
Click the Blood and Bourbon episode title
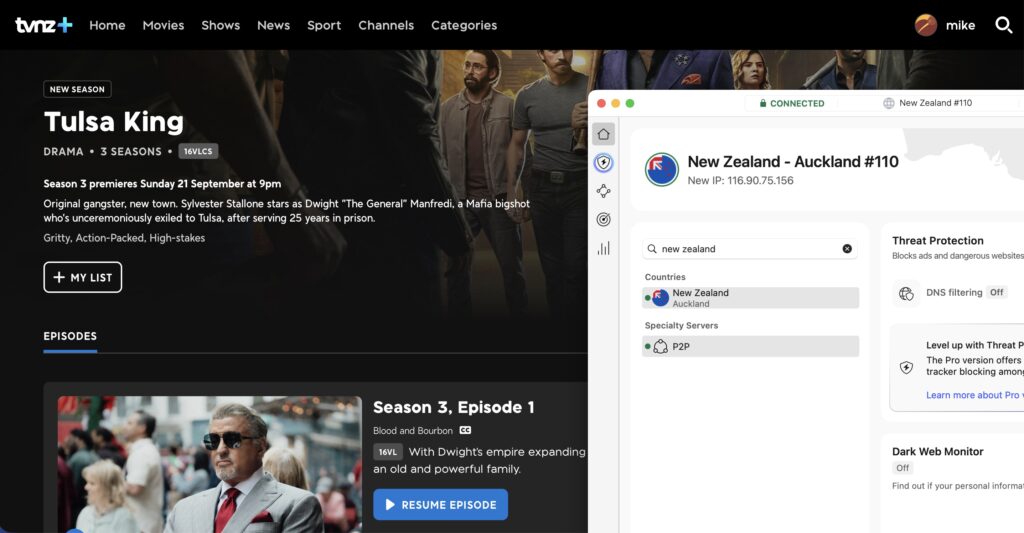413,430
